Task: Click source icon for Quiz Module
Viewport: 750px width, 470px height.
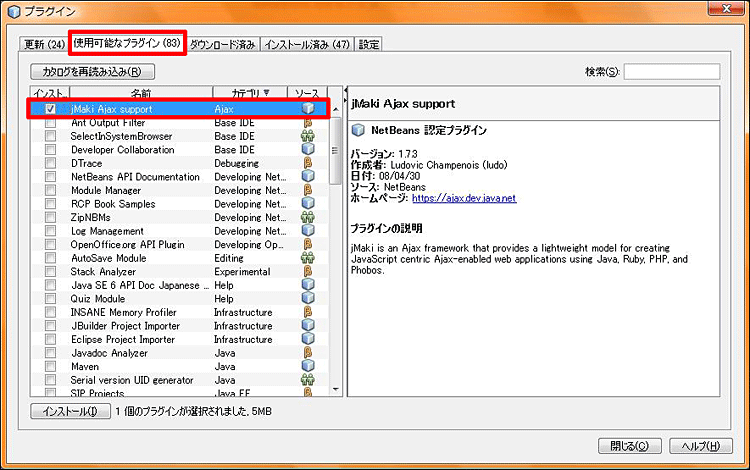Action: pos(308,299)
